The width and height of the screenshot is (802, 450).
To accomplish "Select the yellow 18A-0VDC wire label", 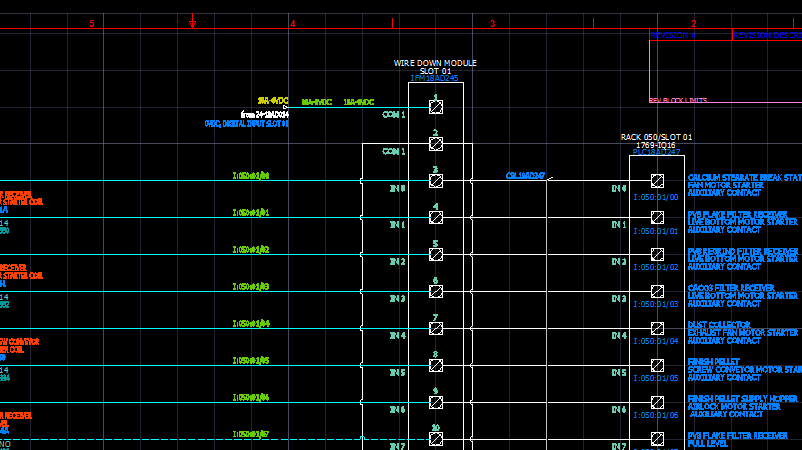I will tap(273, 101).
